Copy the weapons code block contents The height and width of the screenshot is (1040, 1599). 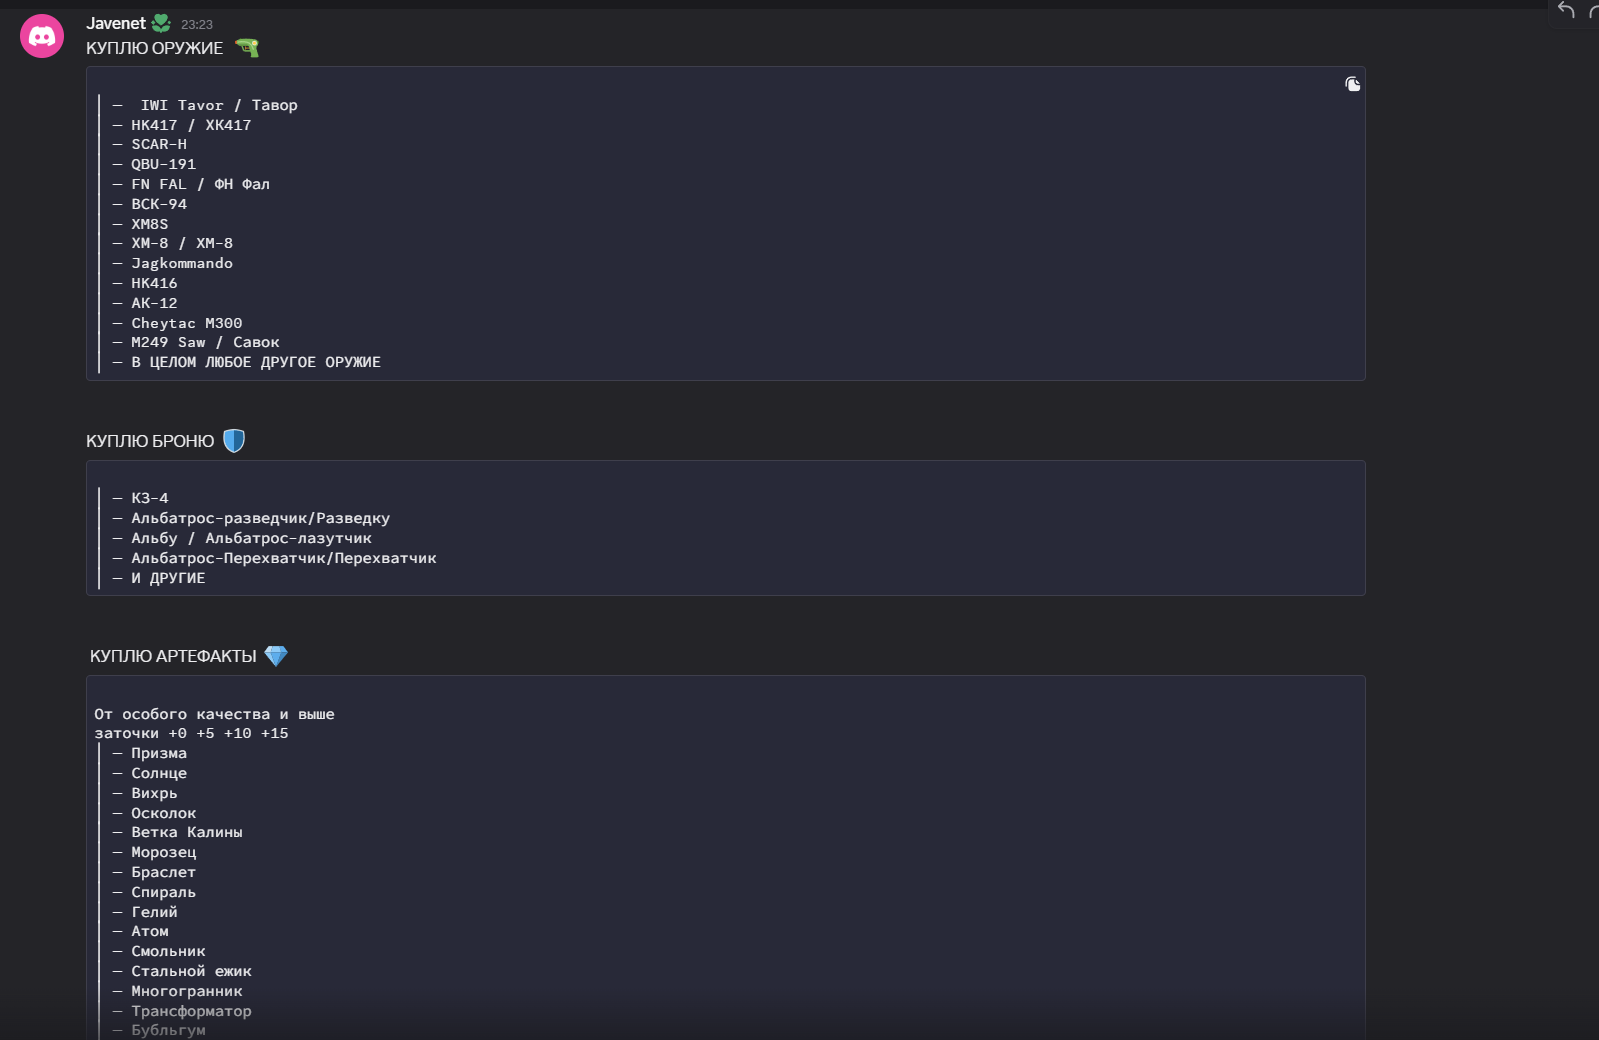(x=1352, y=85)
